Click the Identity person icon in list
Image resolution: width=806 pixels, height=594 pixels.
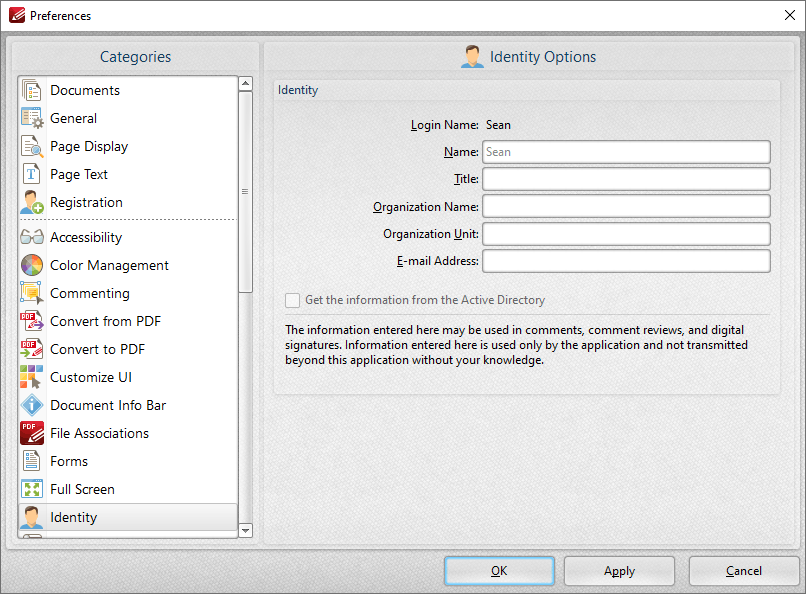[32, 517]
